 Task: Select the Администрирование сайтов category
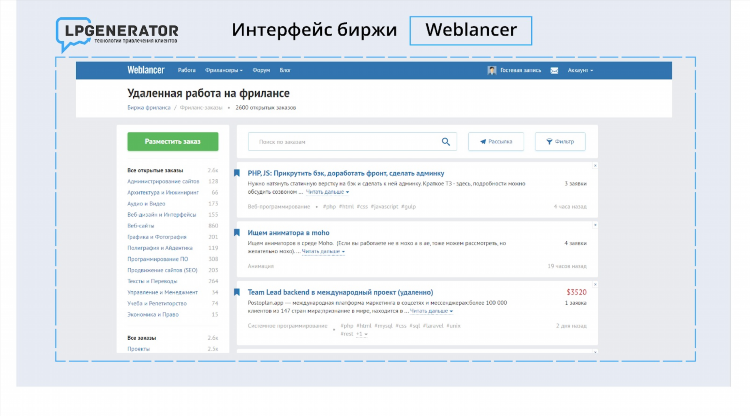pos(163,182)
